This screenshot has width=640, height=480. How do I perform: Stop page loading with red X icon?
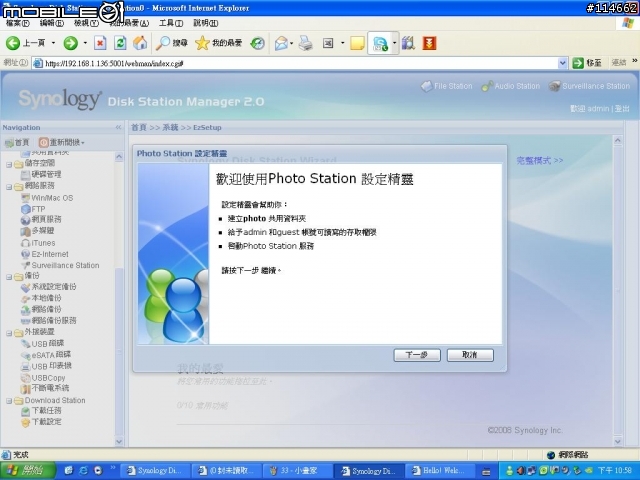pyautogui.click(x=100, y=43)
